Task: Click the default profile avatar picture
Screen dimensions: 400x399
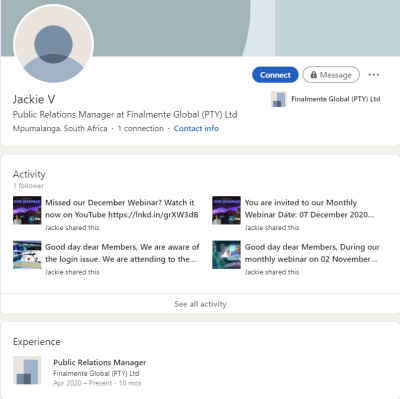Action: pos(53,44)
